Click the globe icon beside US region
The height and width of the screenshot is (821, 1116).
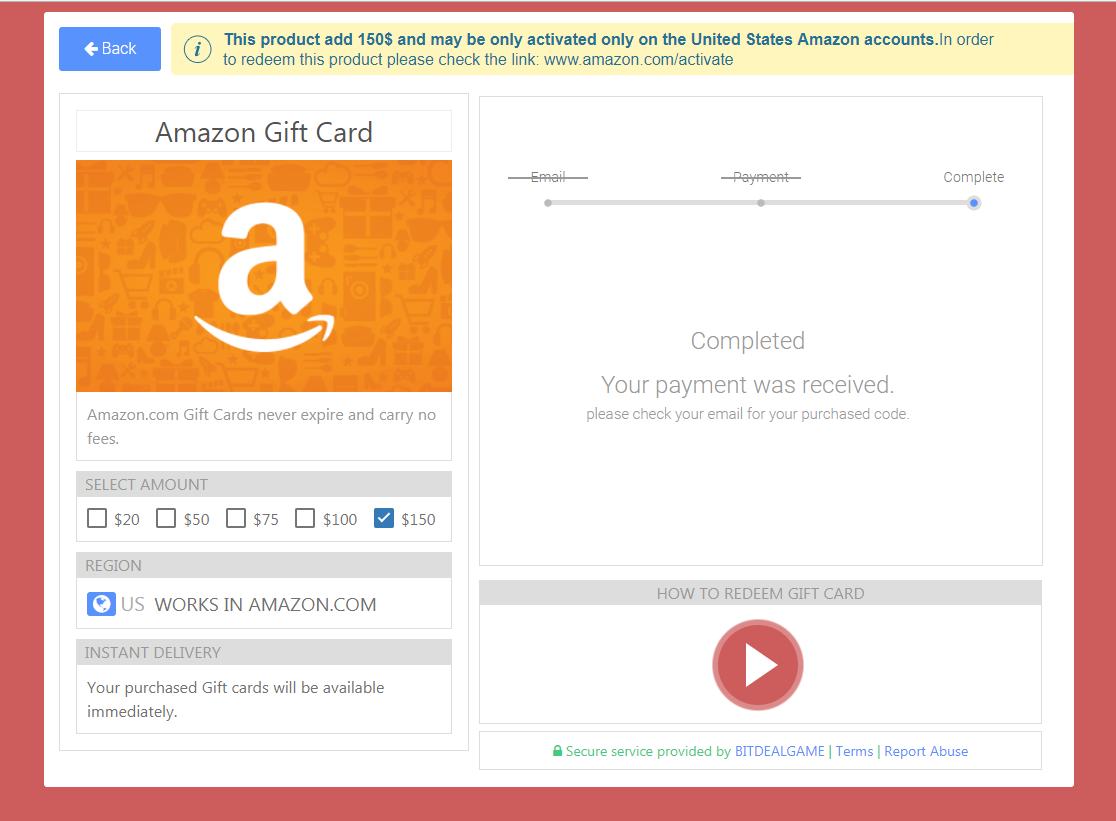(x=101, y=604)
